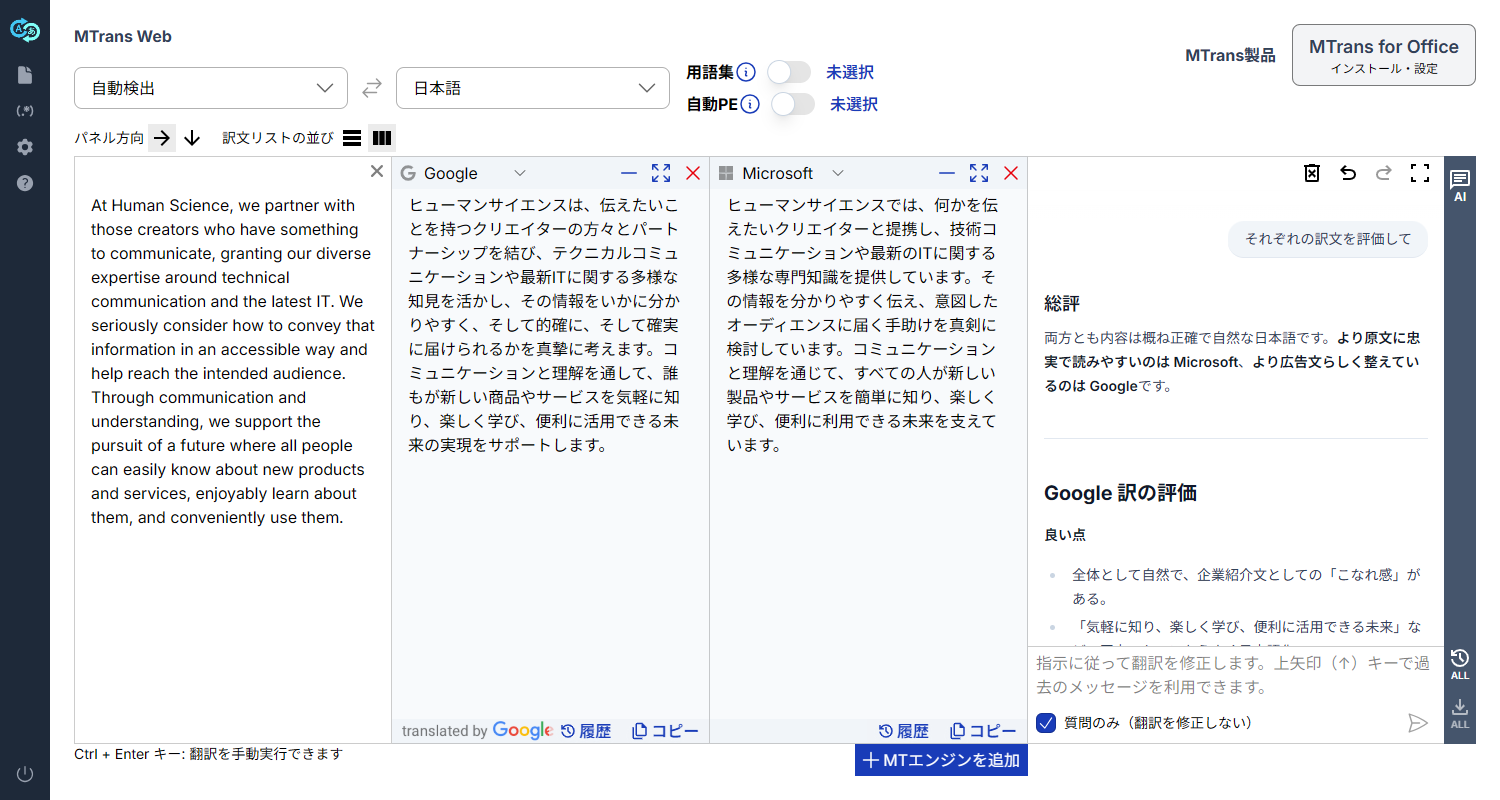The height and width of the screenshot is (800, 1500).
Task: Clear the AI chat conversation
Action: coord(1312,173)
